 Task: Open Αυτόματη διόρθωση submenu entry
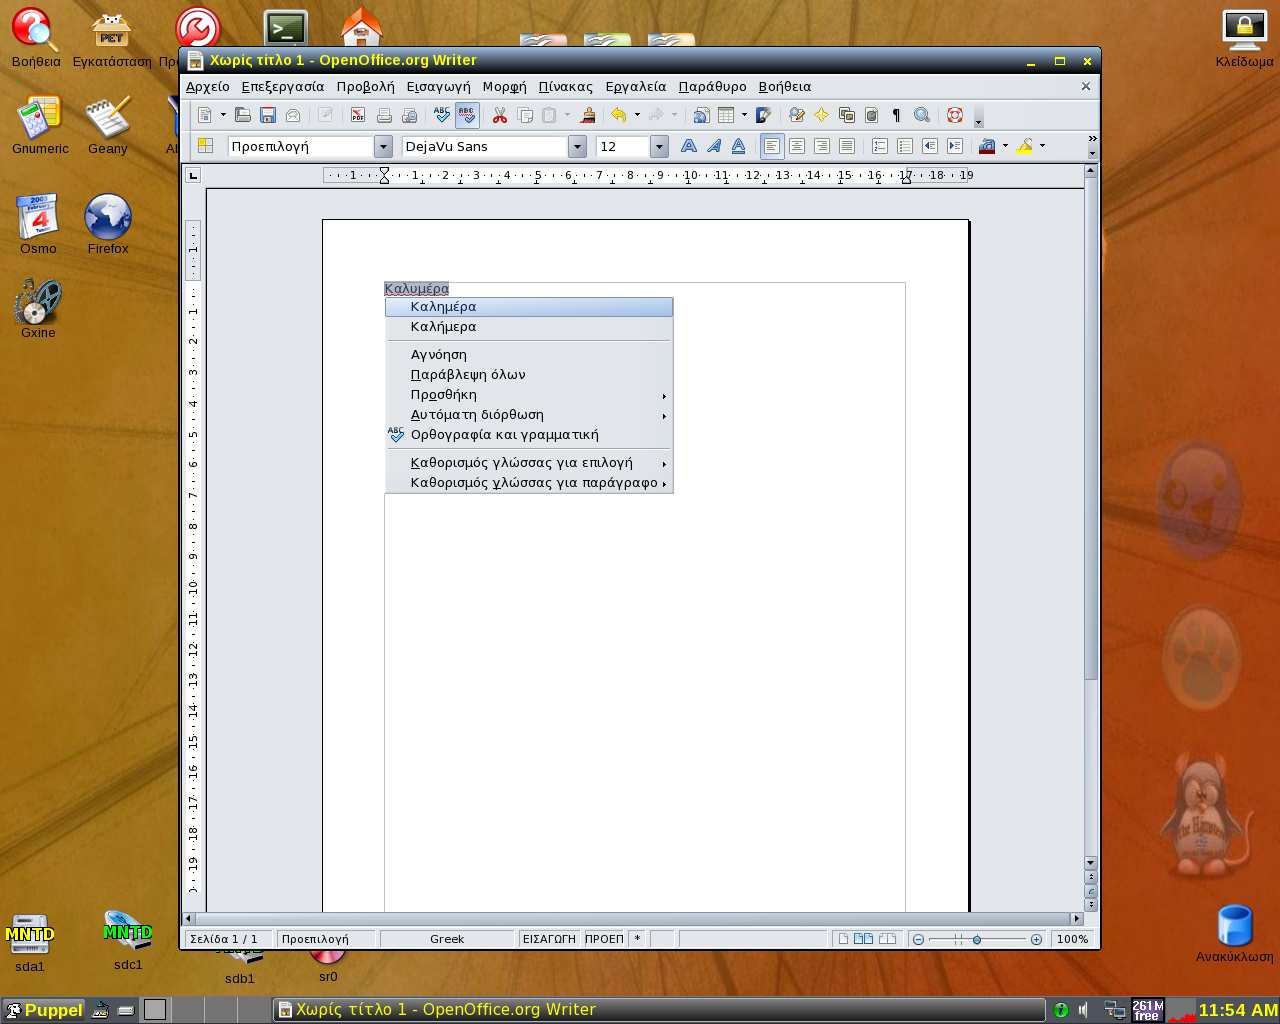(x=529, y=415)
